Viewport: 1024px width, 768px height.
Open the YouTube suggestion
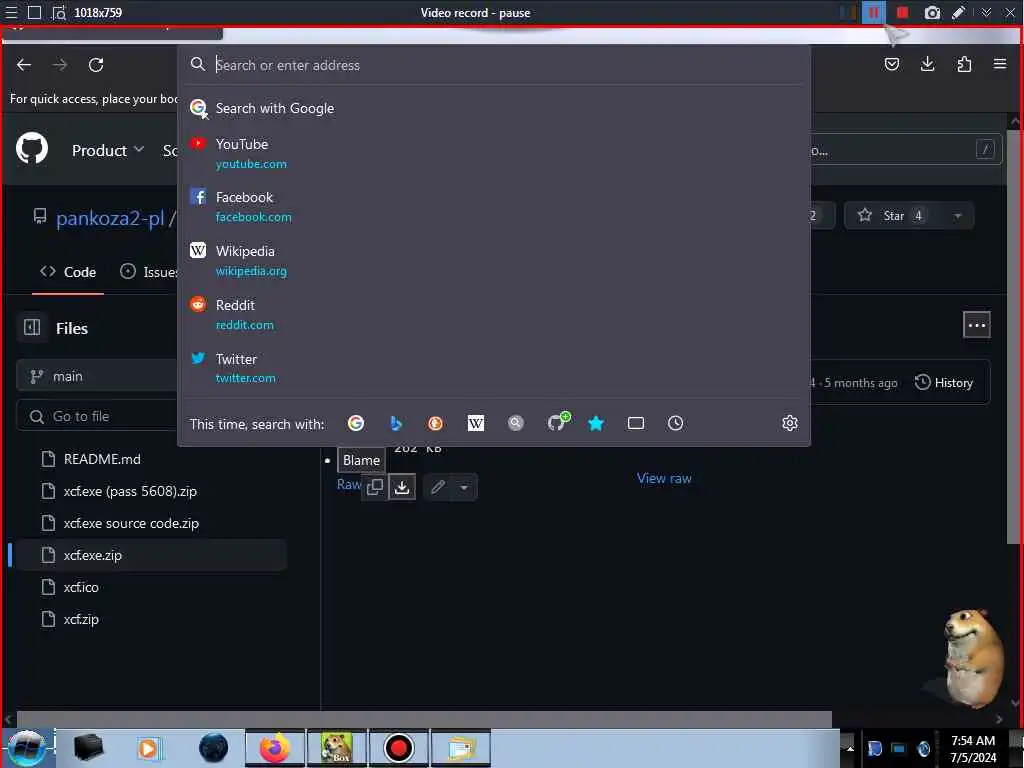(x=494, y=153)
